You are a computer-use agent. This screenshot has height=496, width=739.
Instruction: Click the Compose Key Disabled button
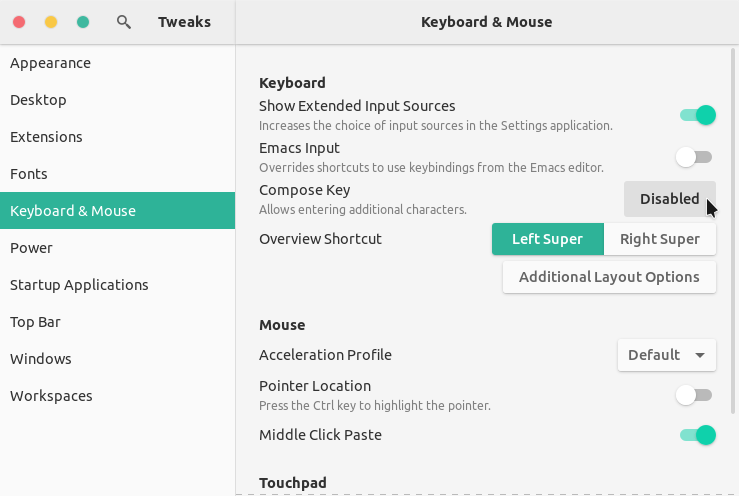click(x=669, y=199)
